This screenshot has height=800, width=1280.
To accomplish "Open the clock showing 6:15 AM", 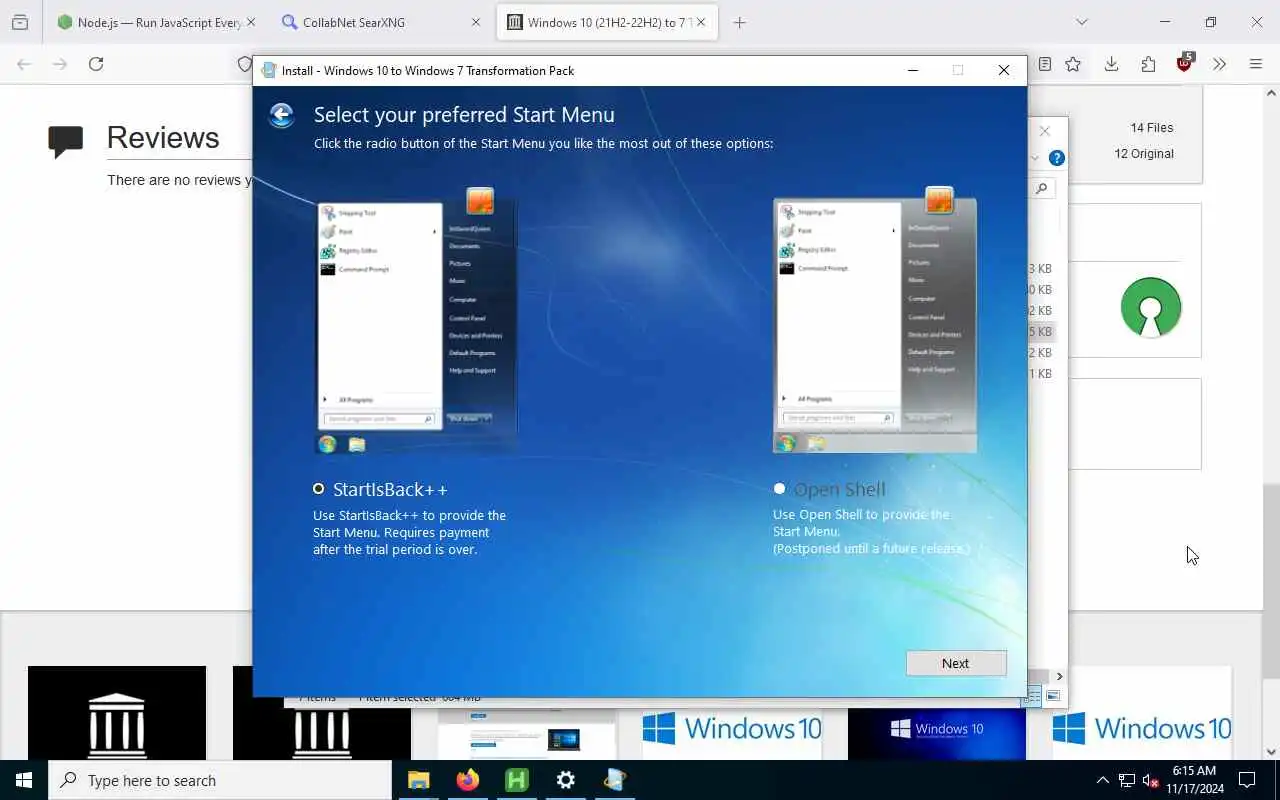I will tap(1194, 780).
